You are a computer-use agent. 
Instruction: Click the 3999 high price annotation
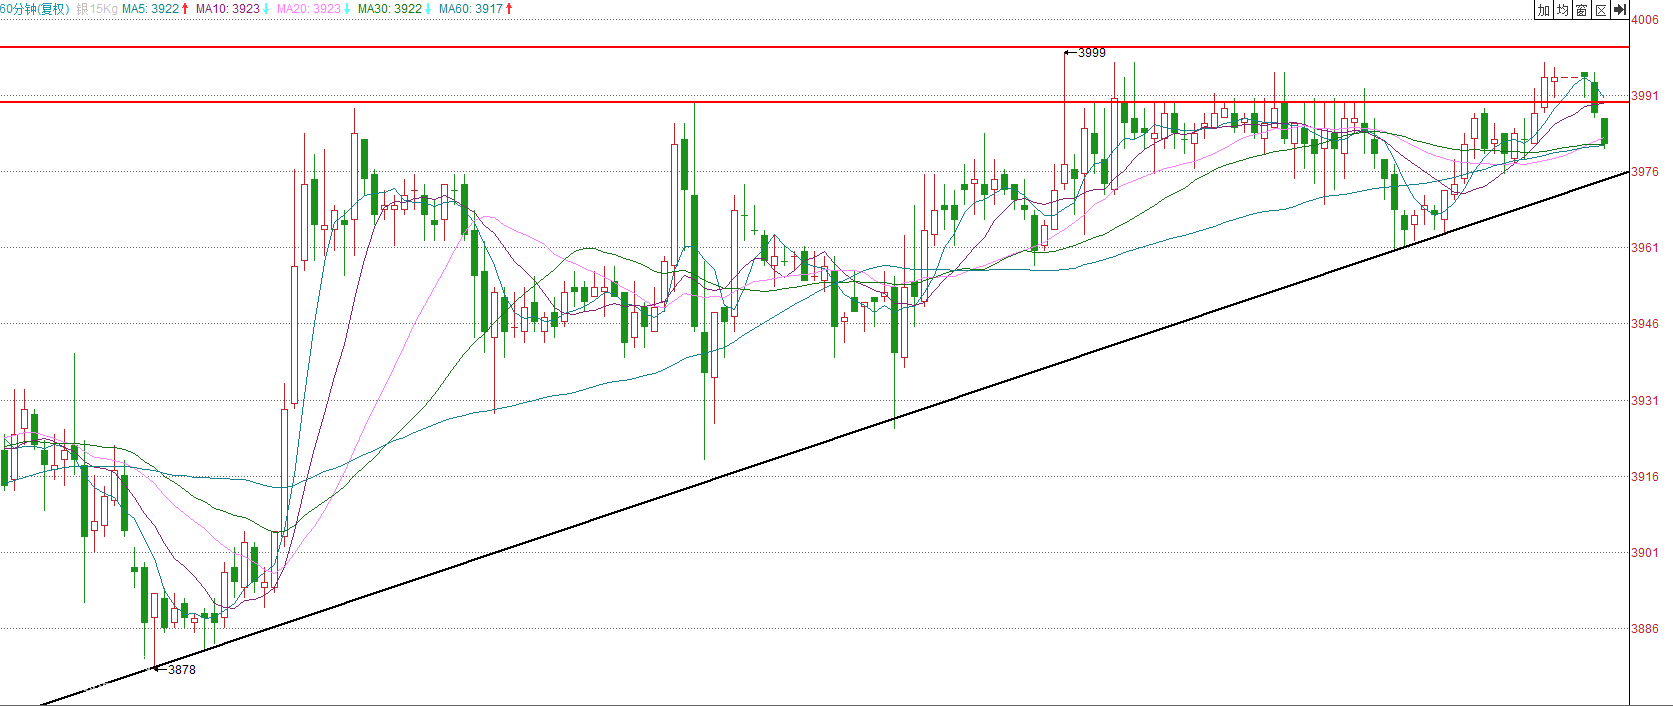point(1091,53)
